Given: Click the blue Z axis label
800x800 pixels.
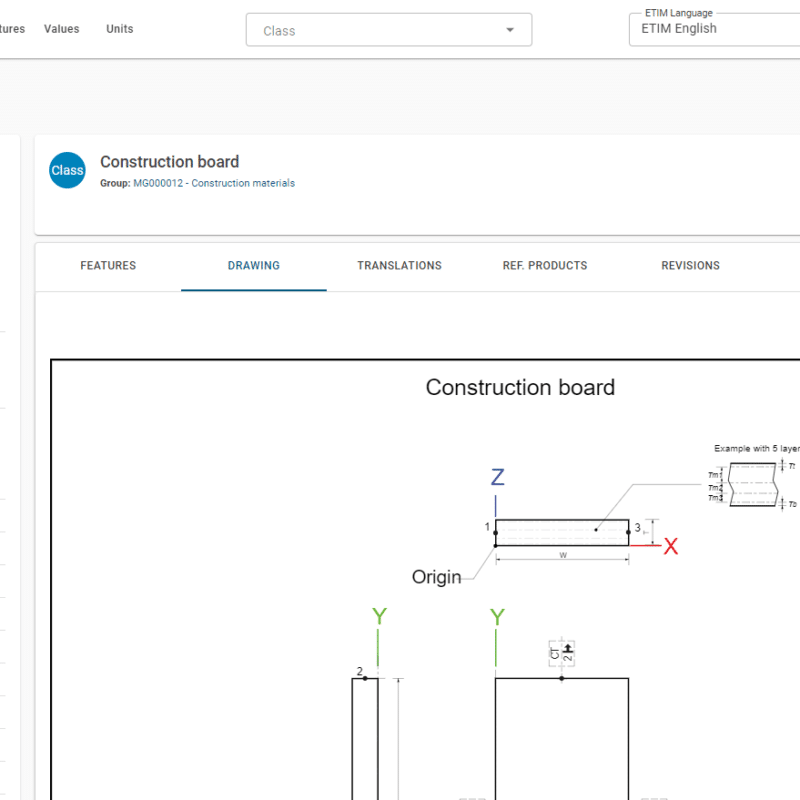Looking at the screenshot, I should [497, 477].
